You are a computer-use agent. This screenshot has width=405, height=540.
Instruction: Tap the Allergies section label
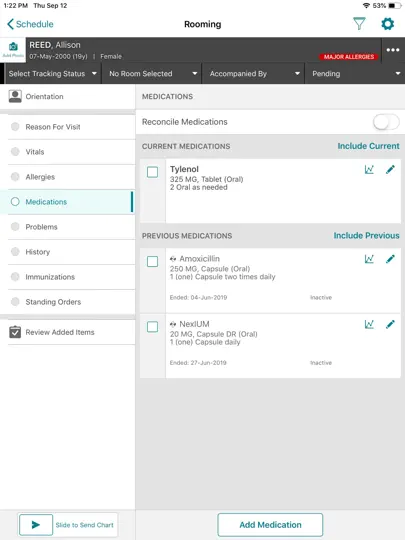40,177
